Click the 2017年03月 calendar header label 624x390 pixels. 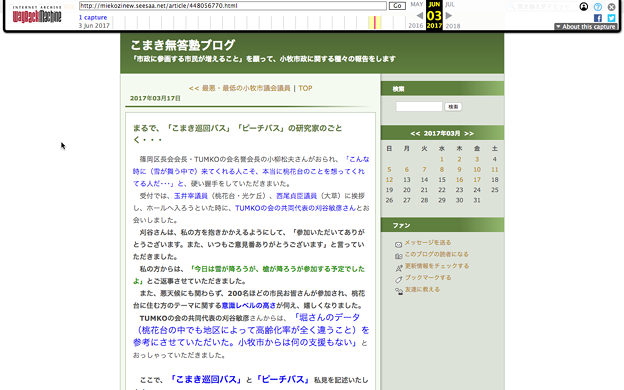442,133
